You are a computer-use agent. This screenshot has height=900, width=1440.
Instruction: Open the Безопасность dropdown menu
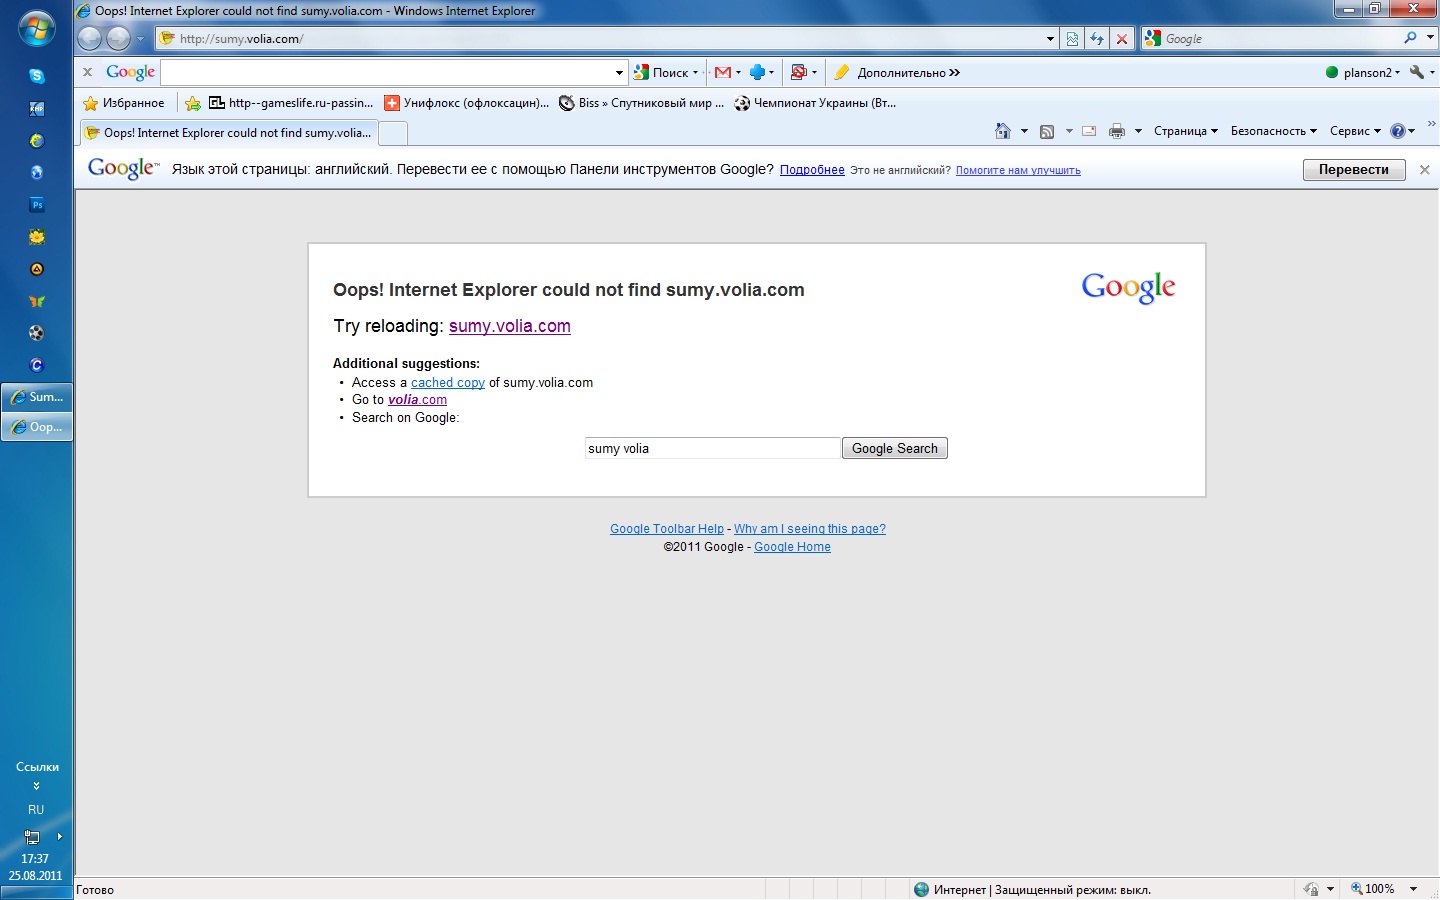point(1273,131)
